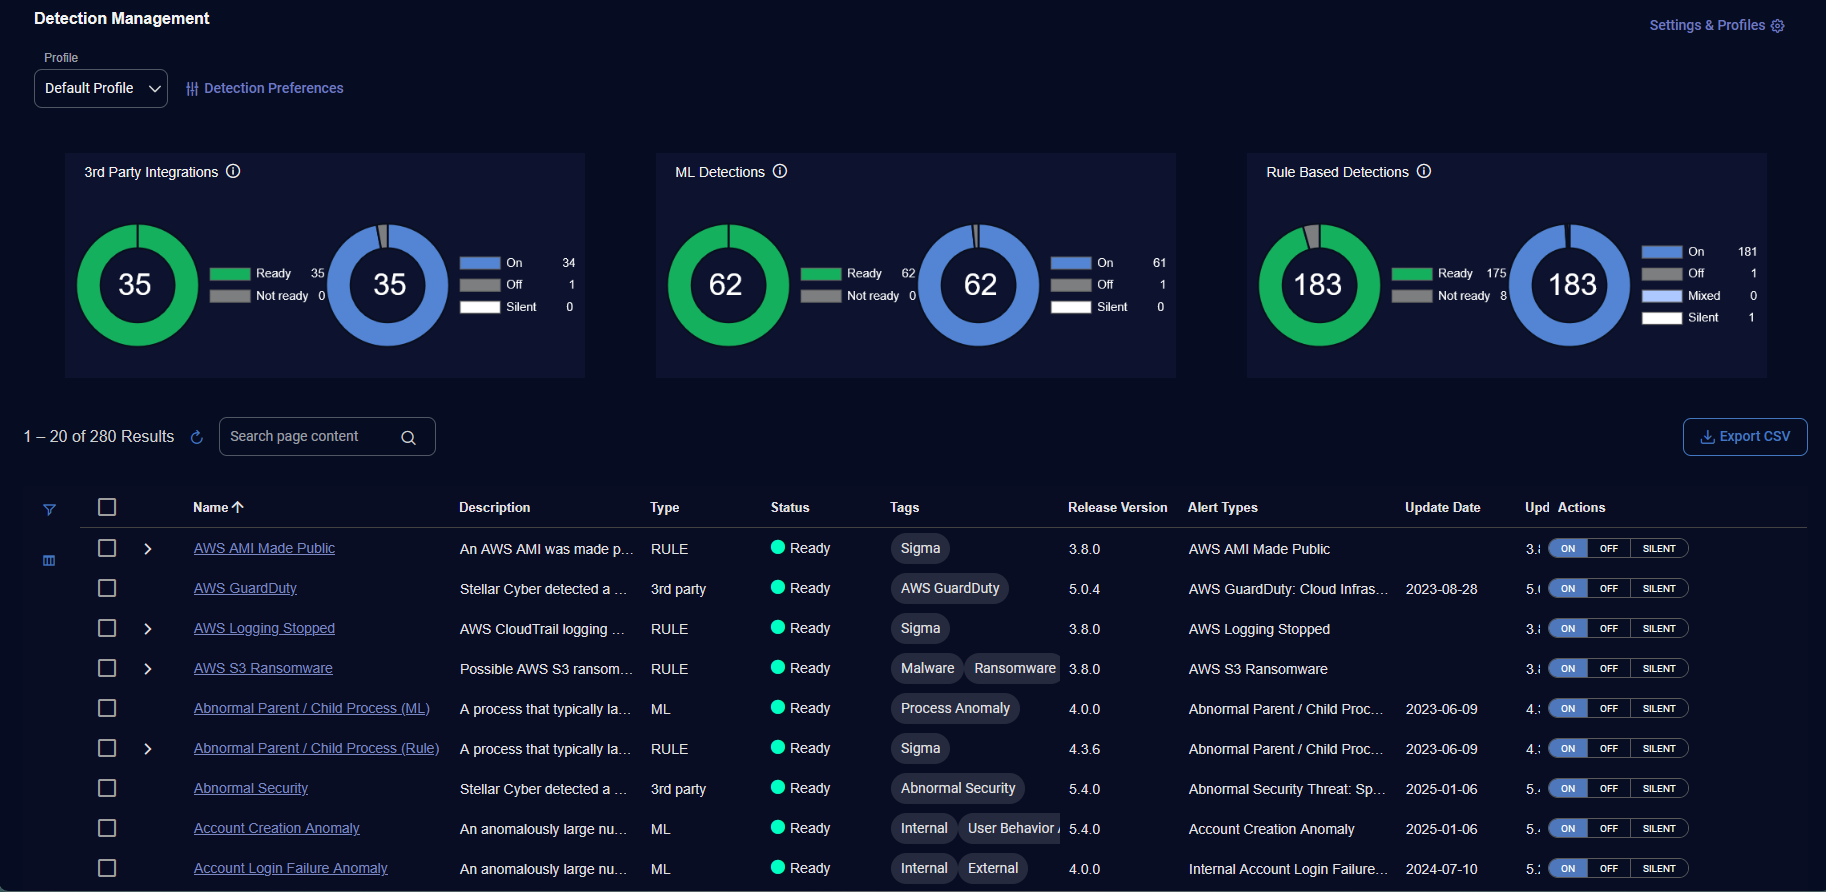Set AWS S3 Ransomware to OFF
This screenshot has width=1826, height=892.
pos(1609,668)
